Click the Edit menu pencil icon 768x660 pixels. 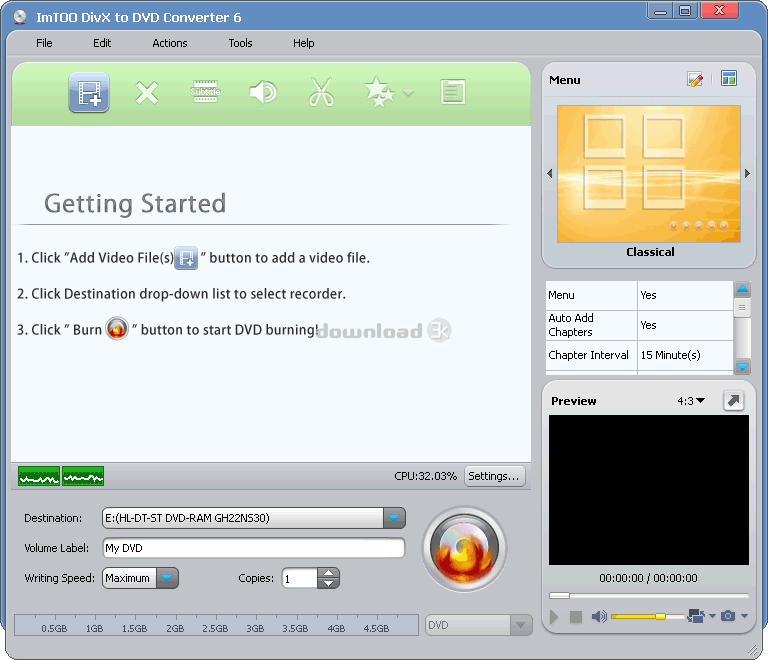[695, 80]
